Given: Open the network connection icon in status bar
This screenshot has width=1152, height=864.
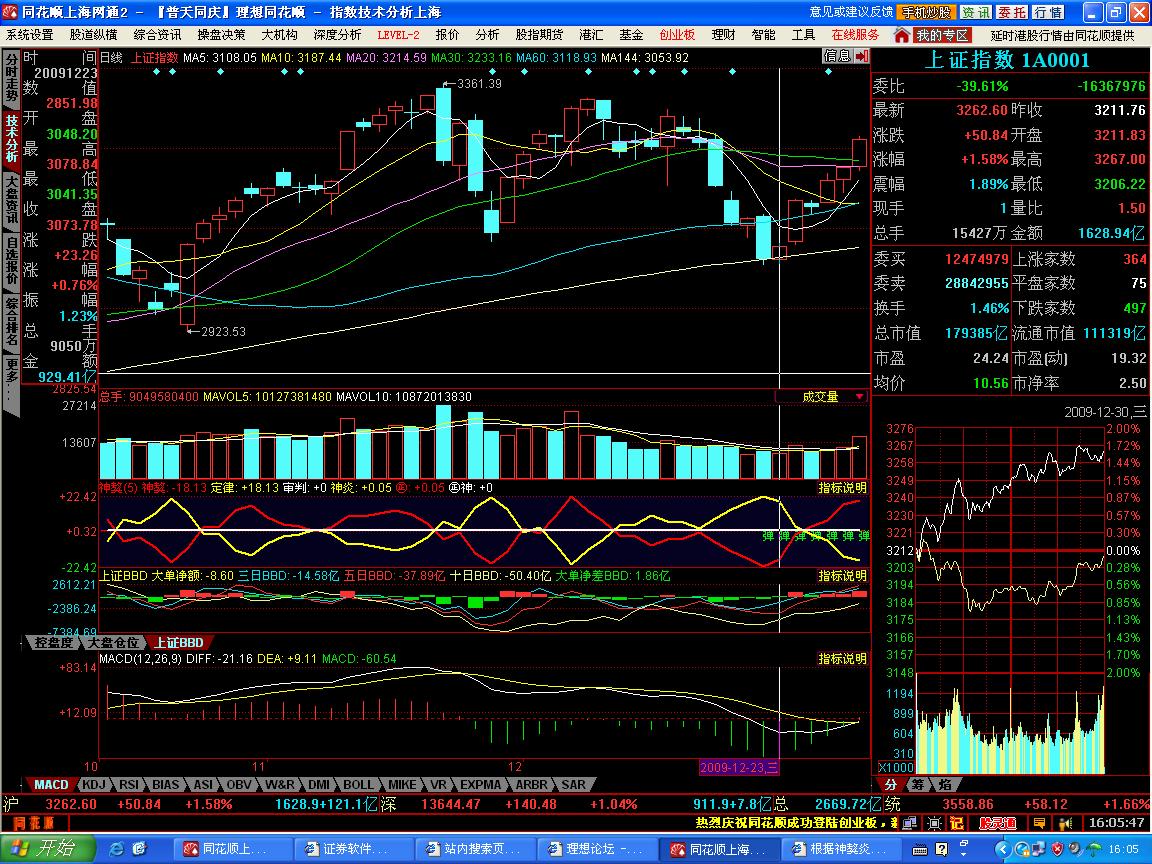Looking at the screenshot, I should coord(910,824).
